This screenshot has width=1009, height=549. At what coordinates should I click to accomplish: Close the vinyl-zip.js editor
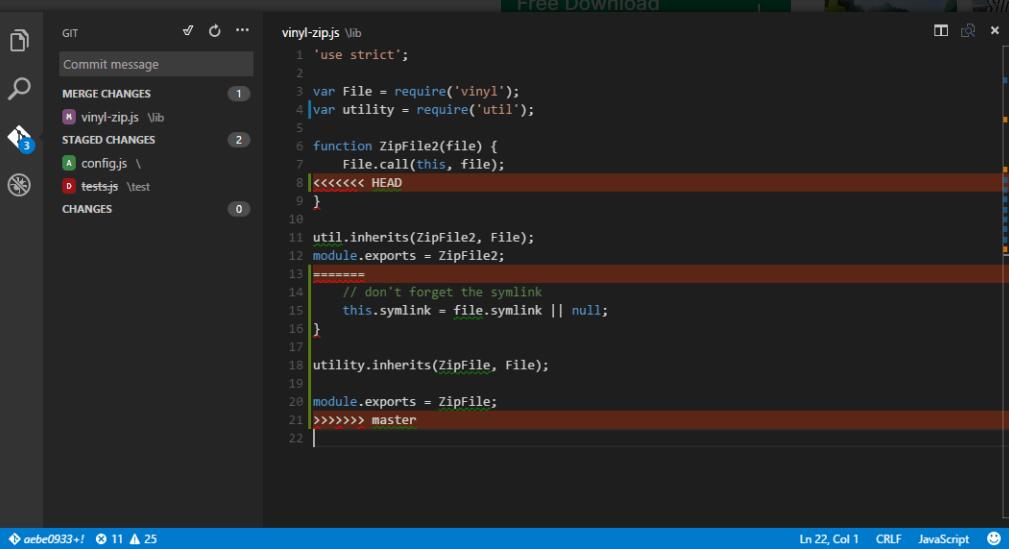tap(994, 31)
